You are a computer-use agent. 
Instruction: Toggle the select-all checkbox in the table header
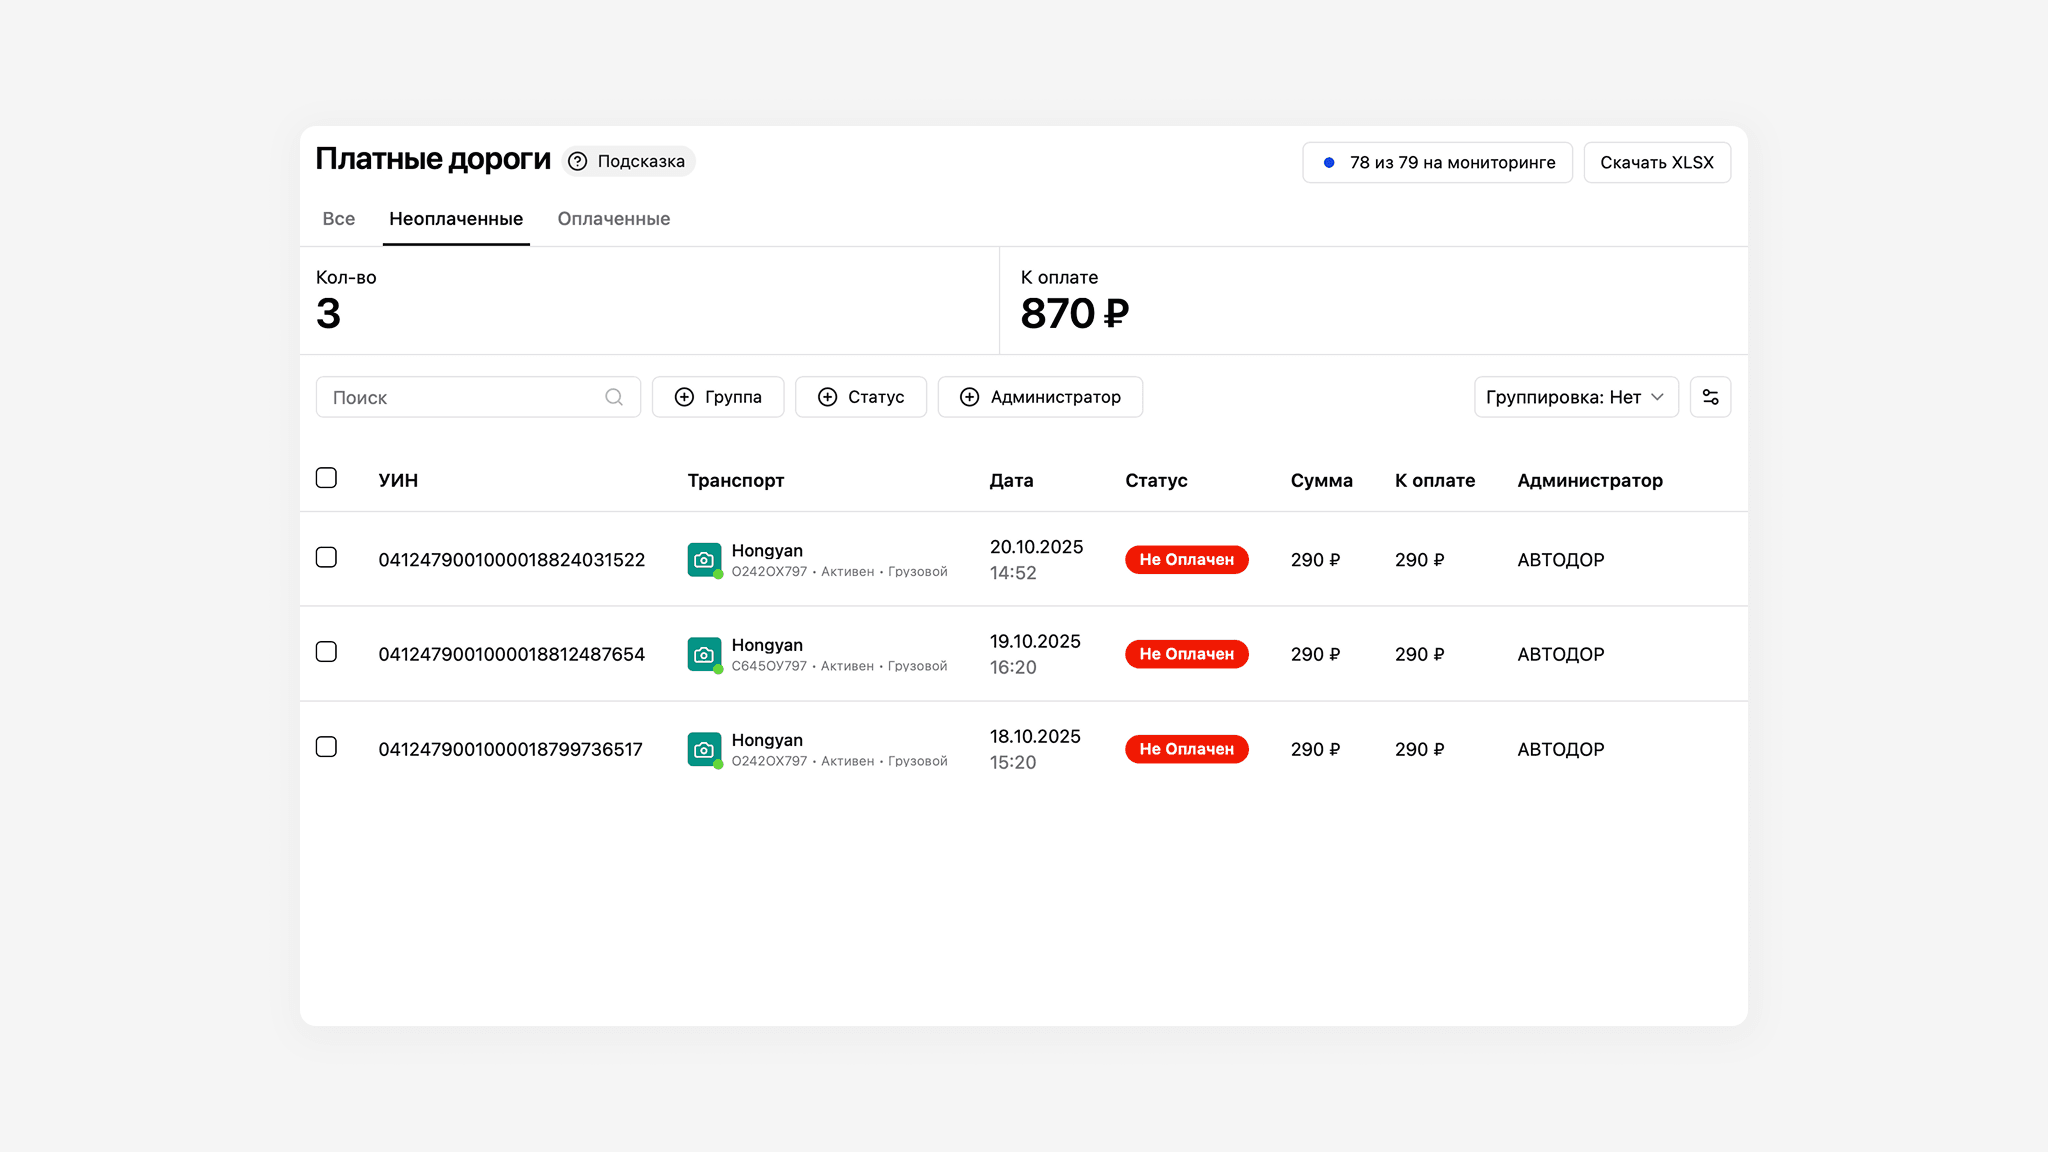click(x=326, y=478)
